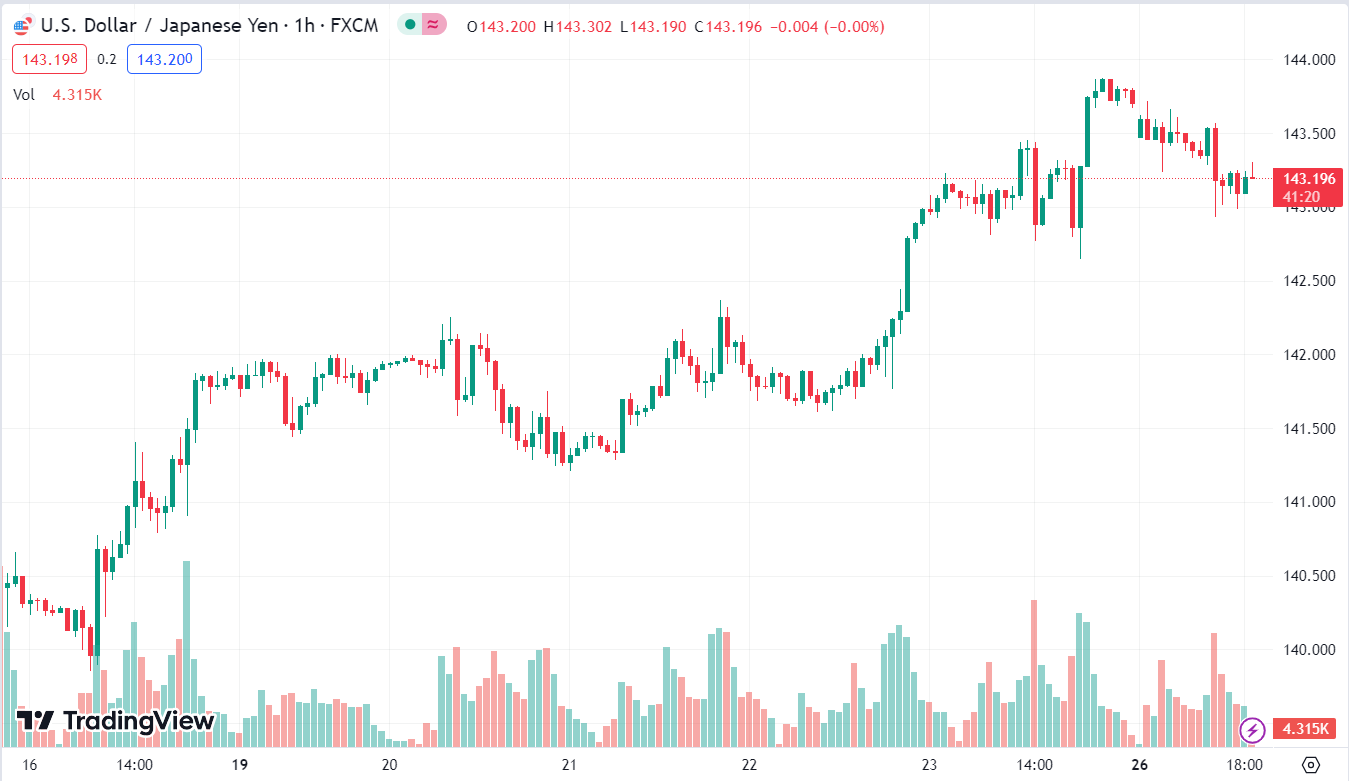Click the date 23 on the time axis

929,765
